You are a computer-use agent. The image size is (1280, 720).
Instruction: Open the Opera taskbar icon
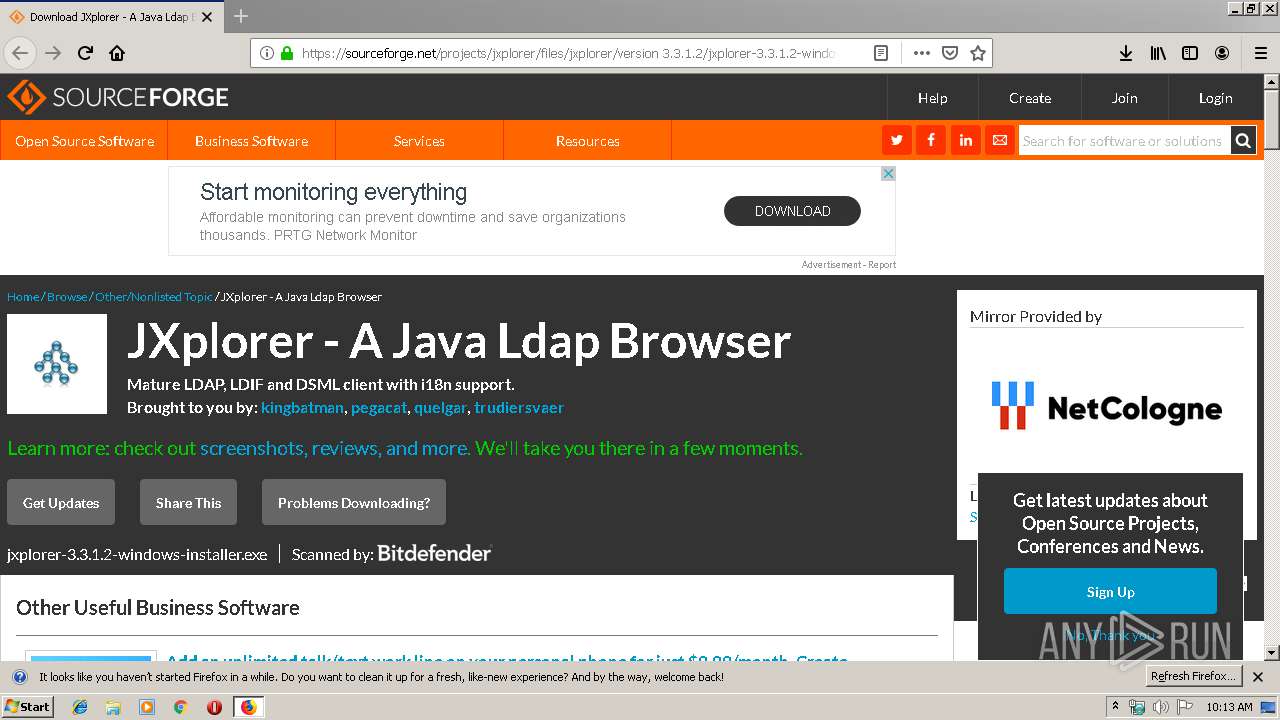point(214,707)
